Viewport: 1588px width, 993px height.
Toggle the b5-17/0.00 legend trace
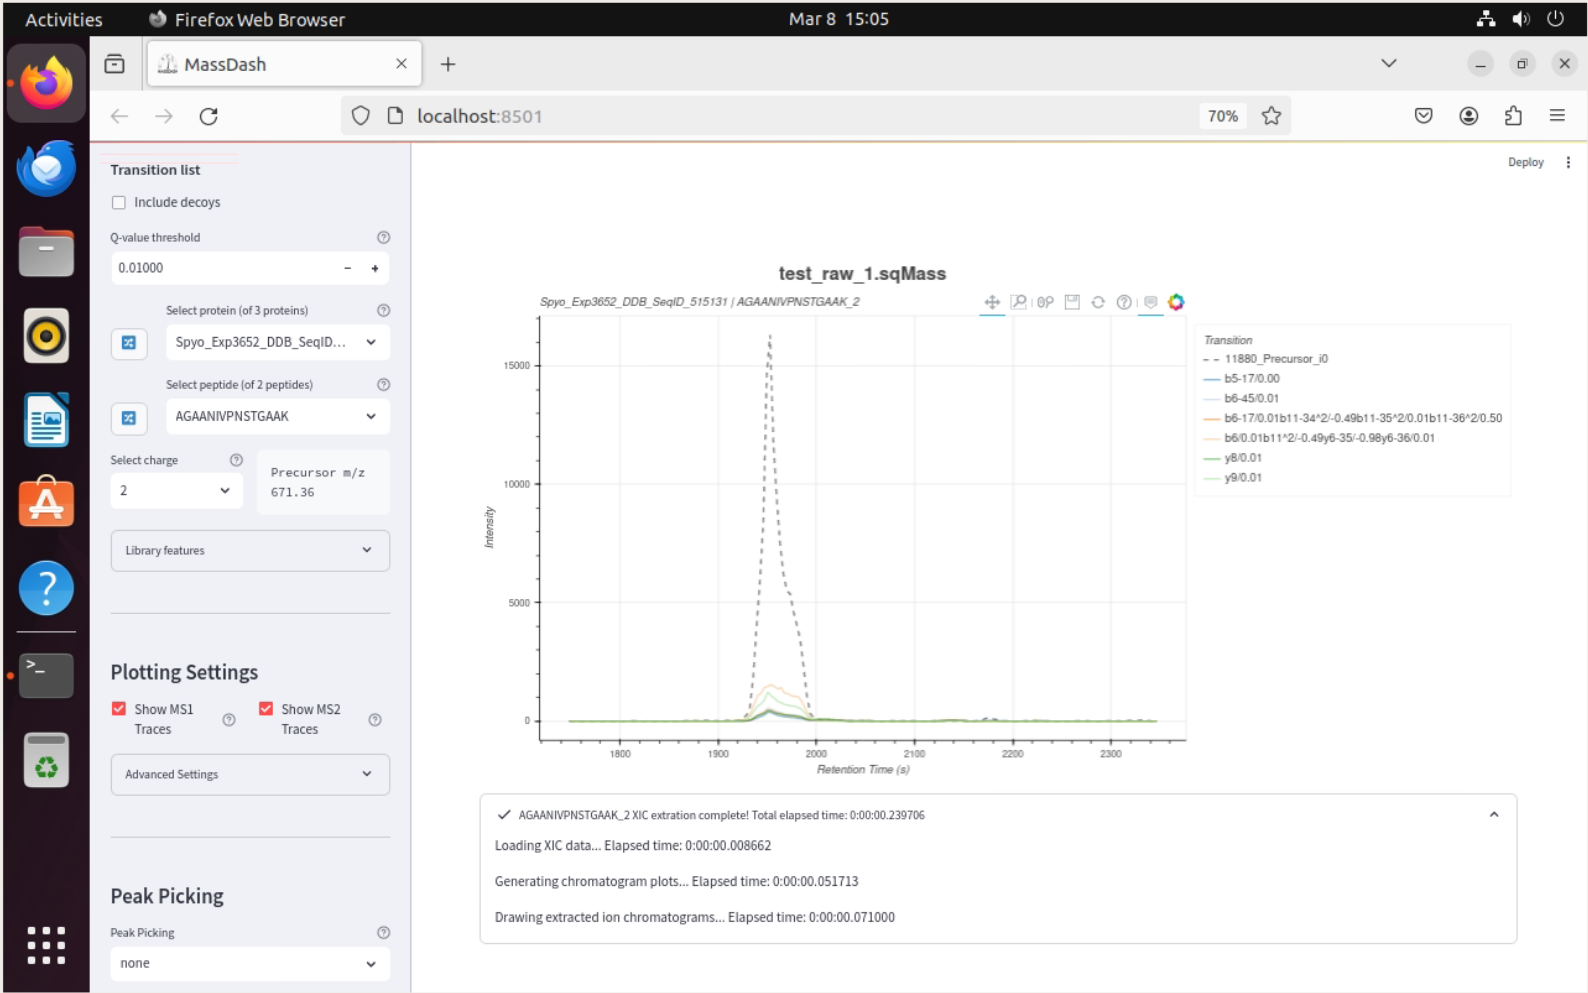click(x=1241, y=379)
